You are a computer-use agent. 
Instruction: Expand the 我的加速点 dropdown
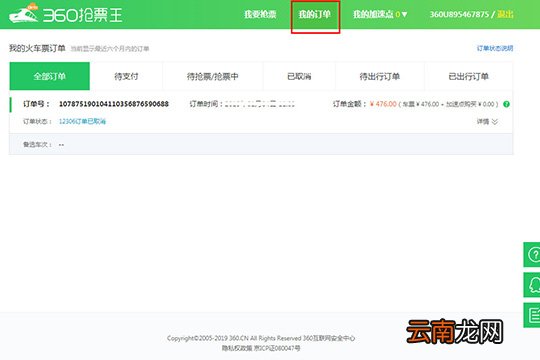tap(380, 14)
